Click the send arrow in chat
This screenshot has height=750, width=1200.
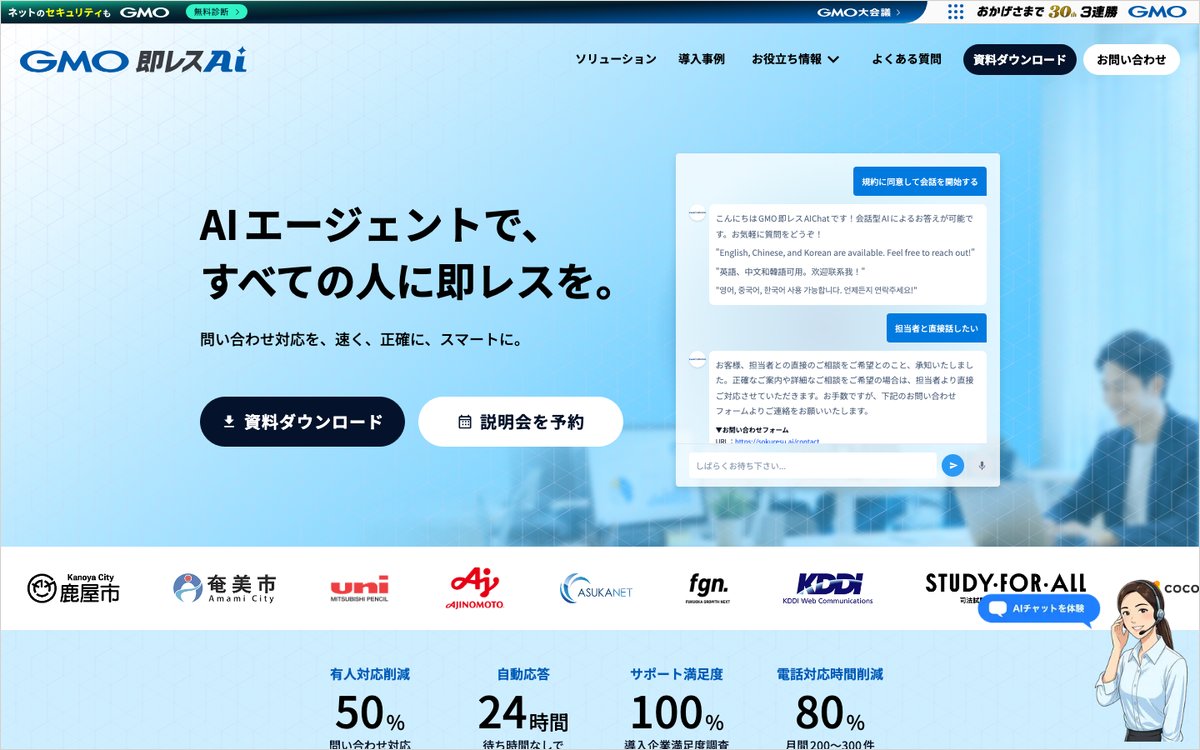(x=954, y=465)
